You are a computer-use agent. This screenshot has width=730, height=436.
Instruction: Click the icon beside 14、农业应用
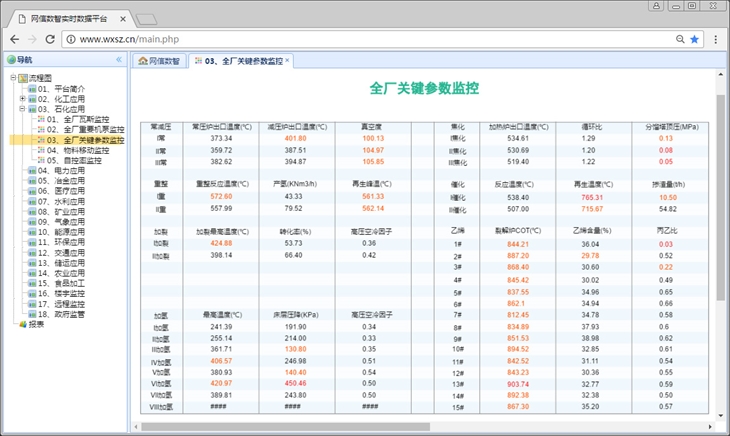pos(32,273)
